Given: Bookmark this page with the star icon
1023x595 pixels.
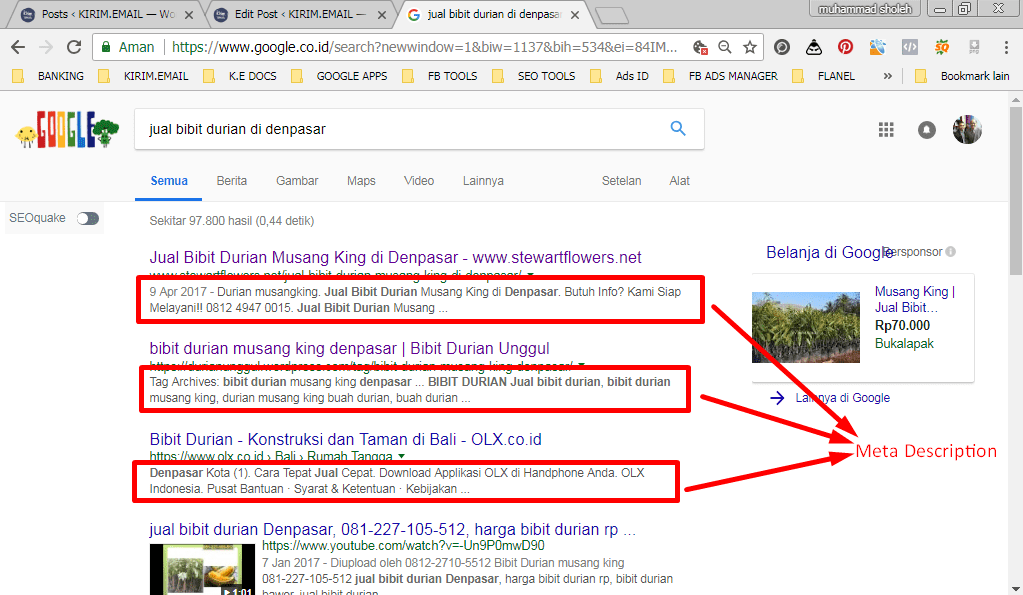Looking at the screenshot, I should (751, 47).
